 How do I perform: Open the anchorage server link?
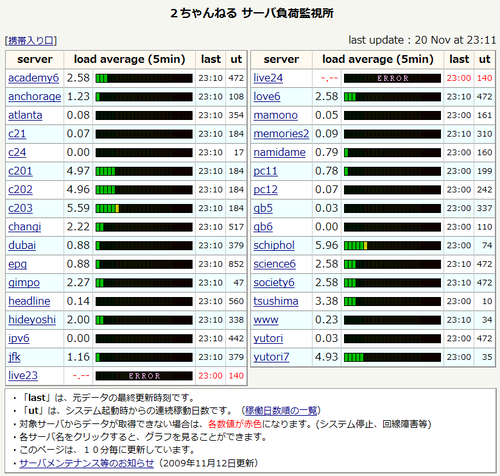[x=35, y=97]
